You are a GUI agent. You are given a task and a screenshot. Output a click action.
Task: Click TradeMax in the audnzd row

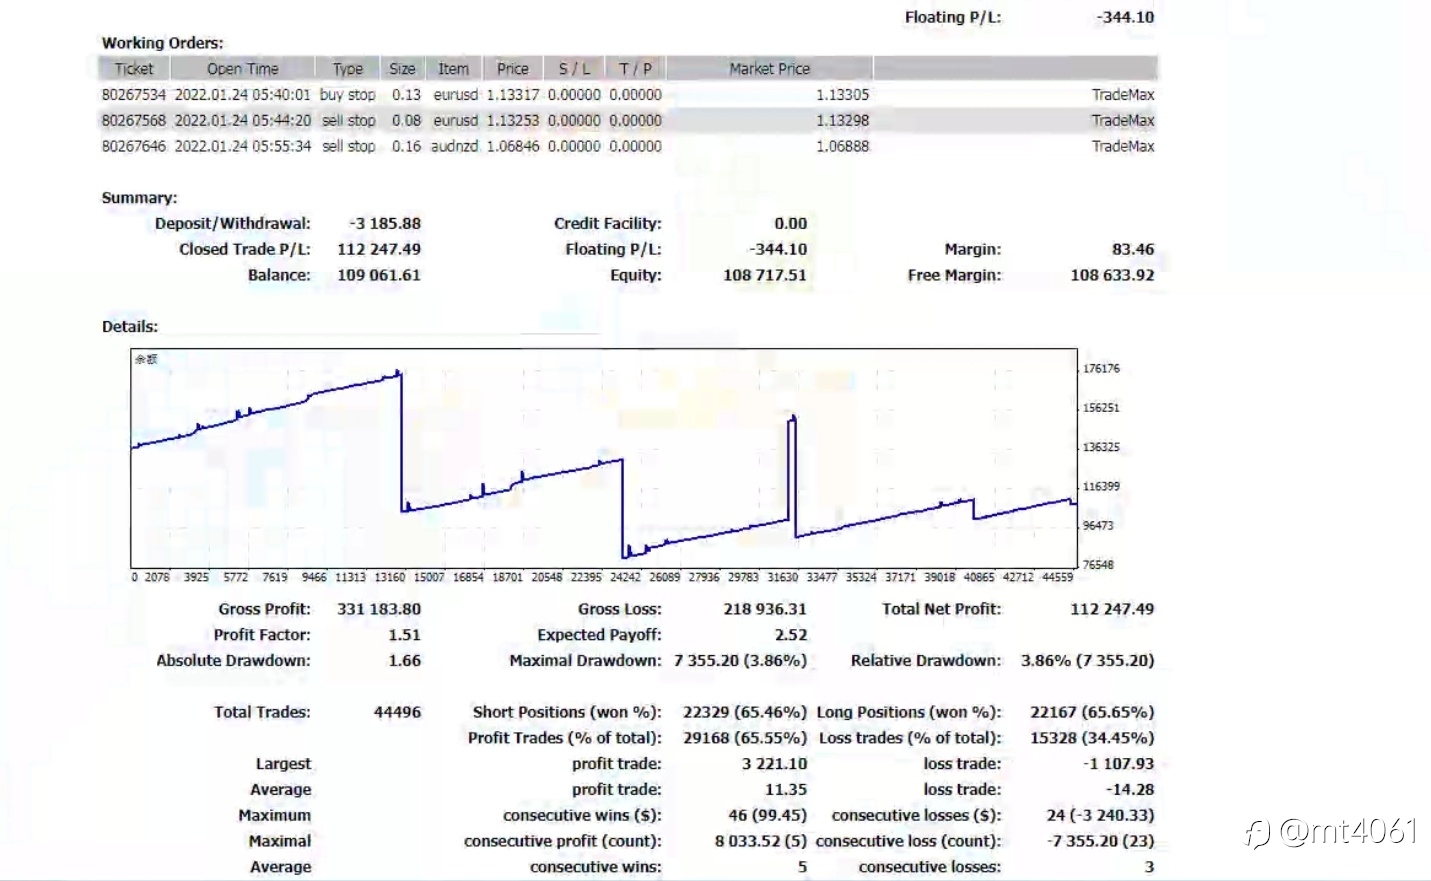1123,147
